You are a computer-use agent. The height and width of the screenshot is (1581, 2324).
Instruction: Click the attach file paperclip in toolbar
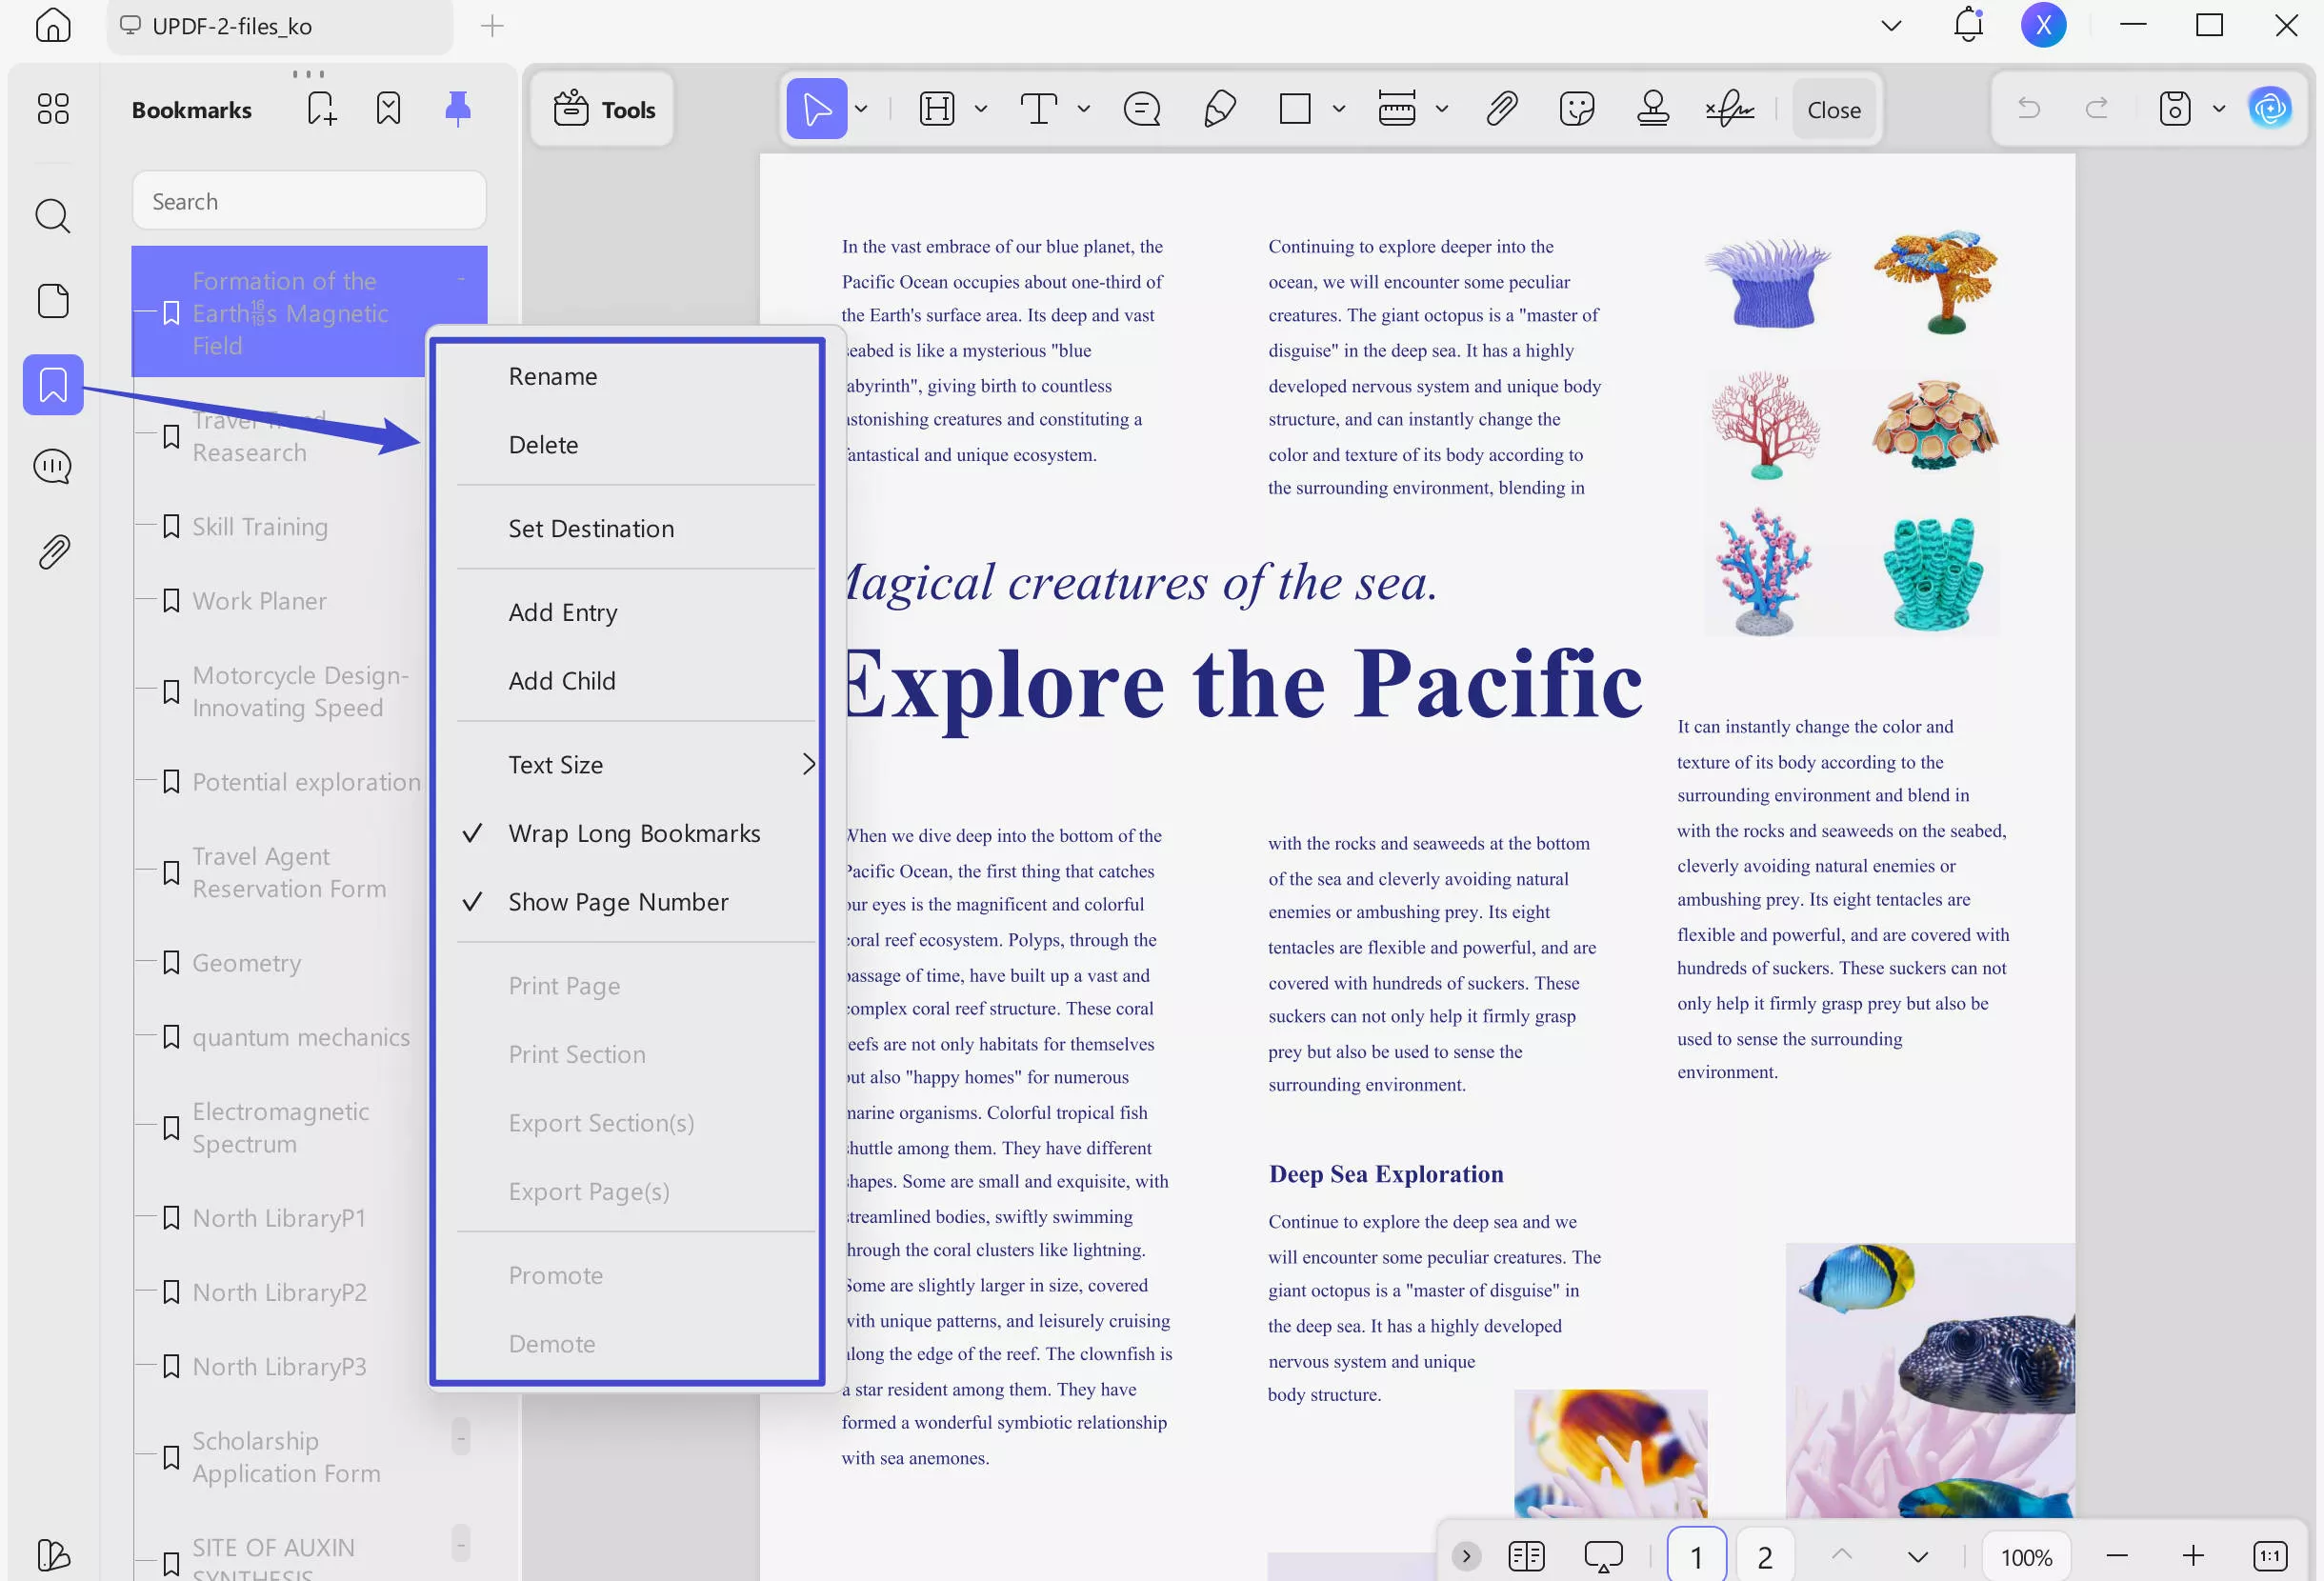point(1501,108)
